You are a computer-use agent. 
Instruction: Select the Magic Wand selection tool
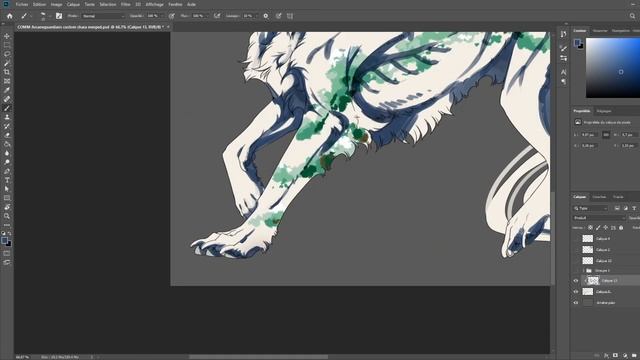7,63
